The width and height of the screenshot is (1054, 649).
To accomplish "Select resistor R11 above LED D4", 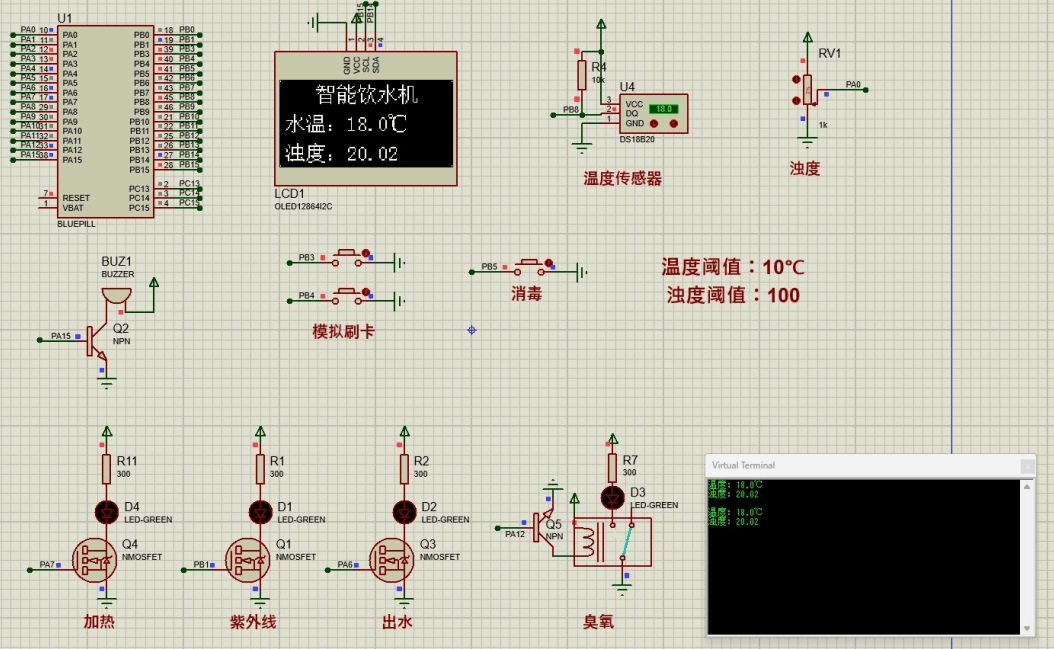I will (105, 467).
